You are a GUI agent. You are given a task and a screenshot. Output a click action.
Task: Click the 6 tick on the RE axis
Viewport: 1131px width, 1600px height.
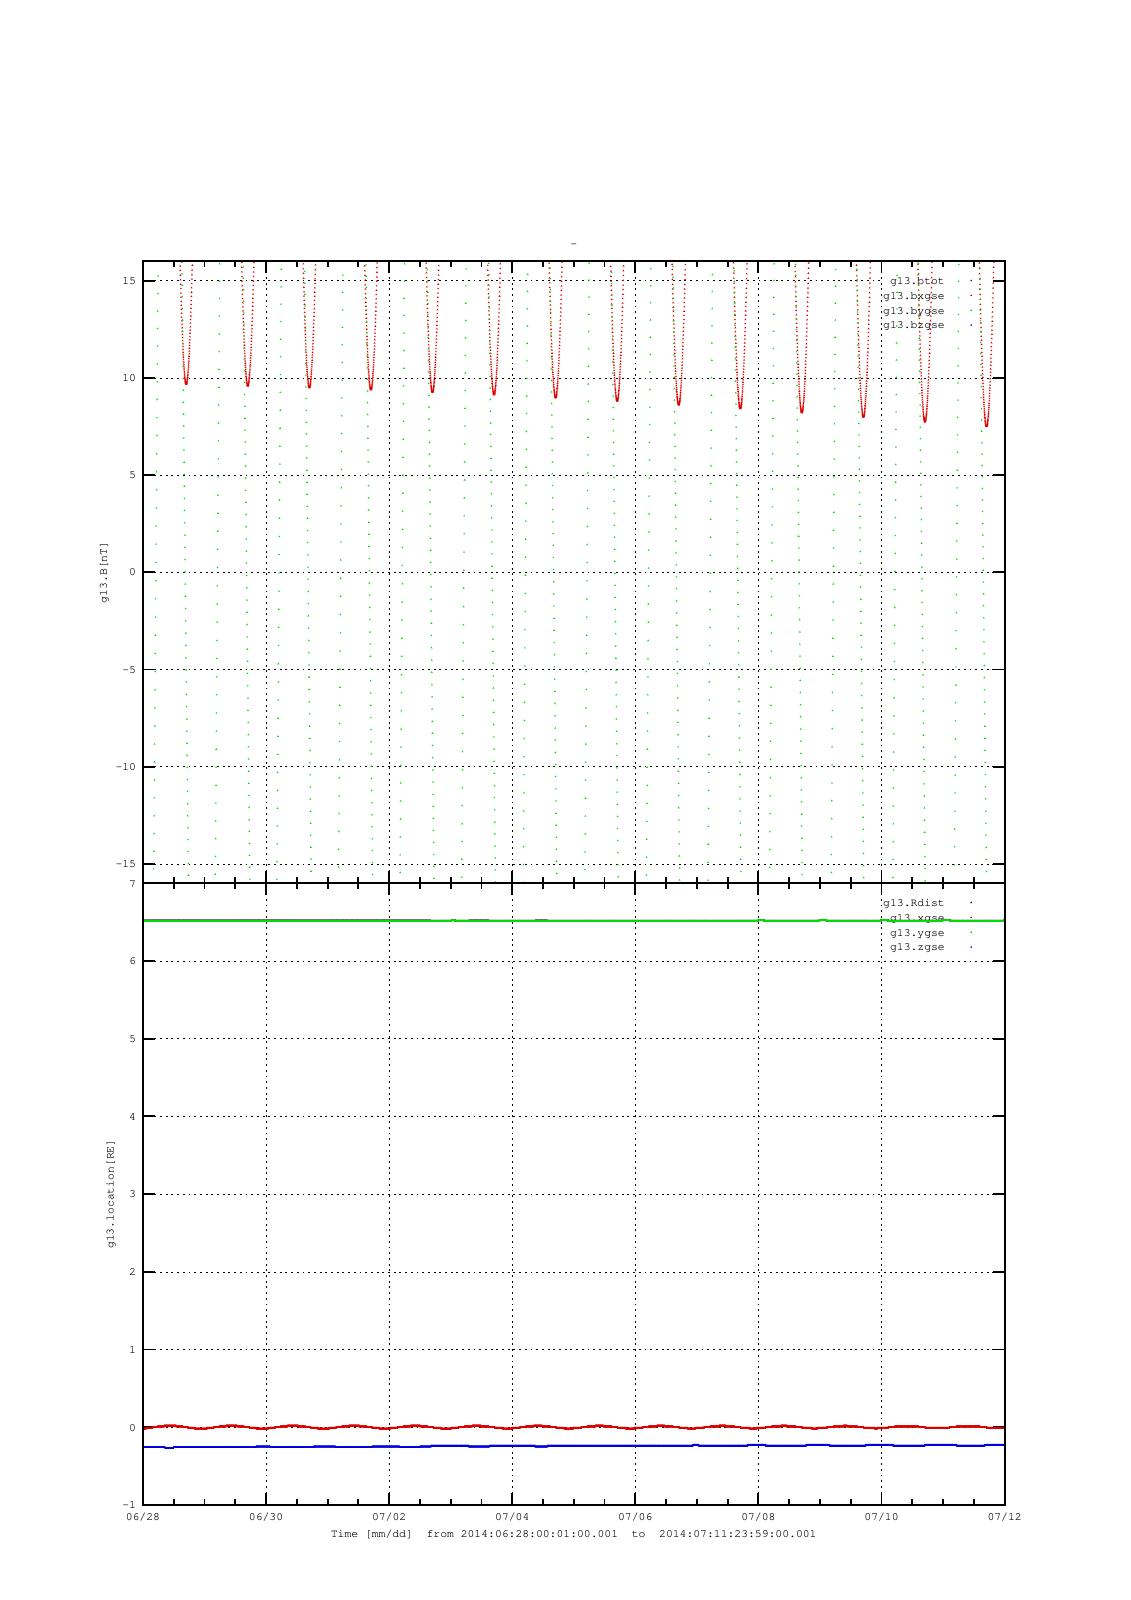click(x=132, y=962)
